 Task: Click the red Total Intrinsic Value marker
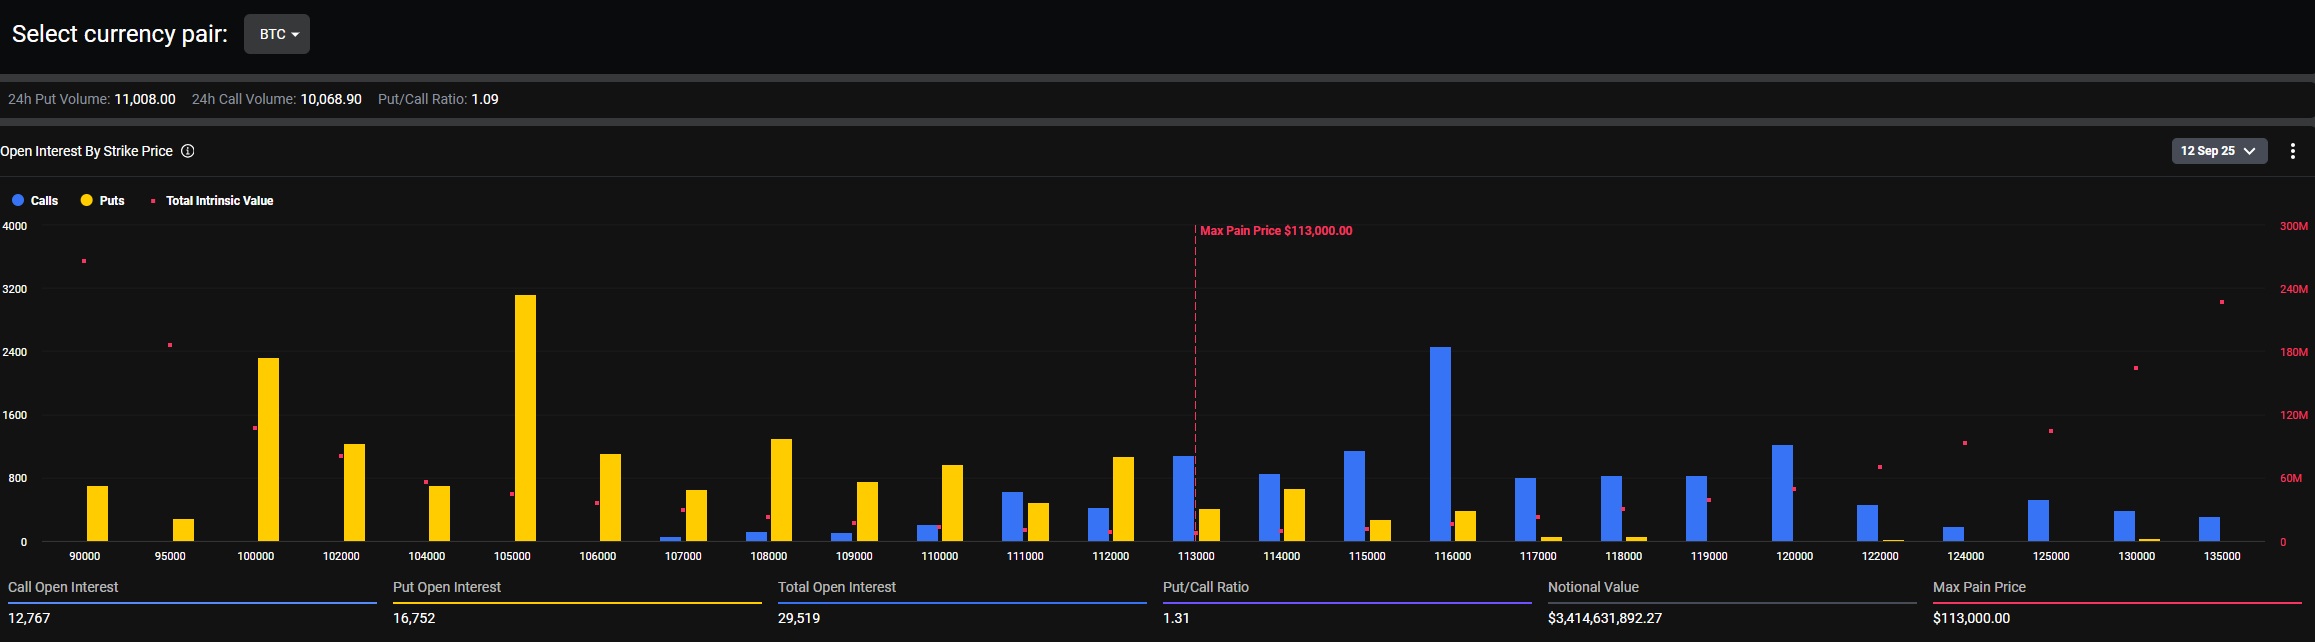(x=153, y=201)
